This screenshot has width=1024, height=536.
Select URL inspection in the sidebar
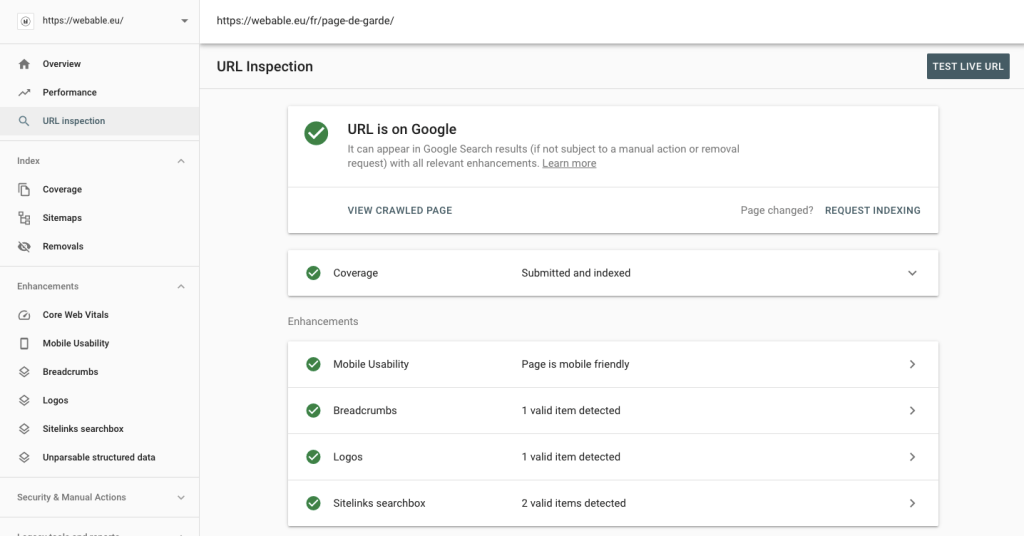[x=100, y=121]
